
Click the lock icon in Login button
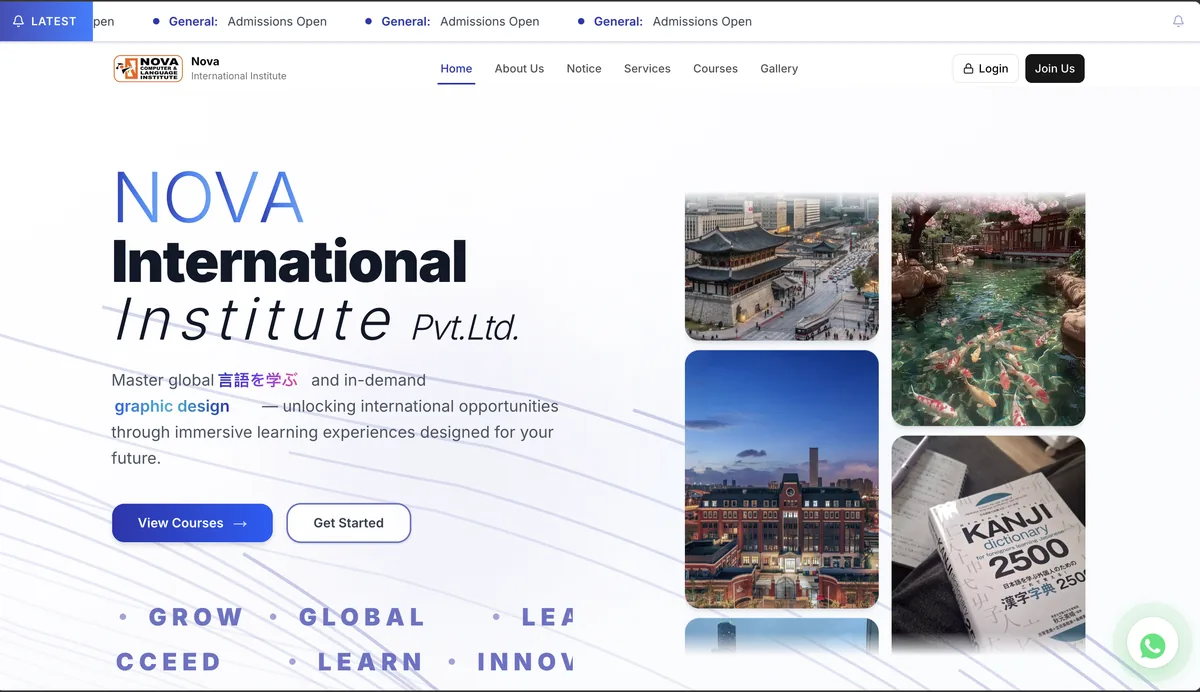click(968, 69)
